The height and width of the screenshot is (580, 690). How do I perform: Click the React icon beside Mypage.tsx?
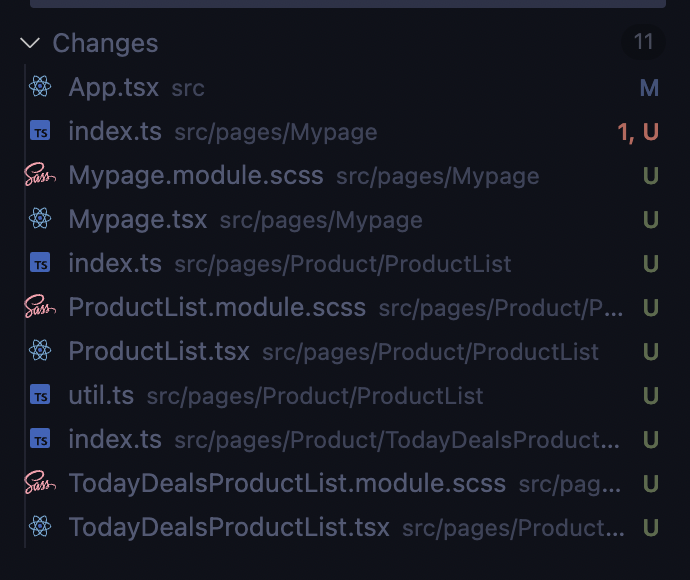(x=40, y=219)
